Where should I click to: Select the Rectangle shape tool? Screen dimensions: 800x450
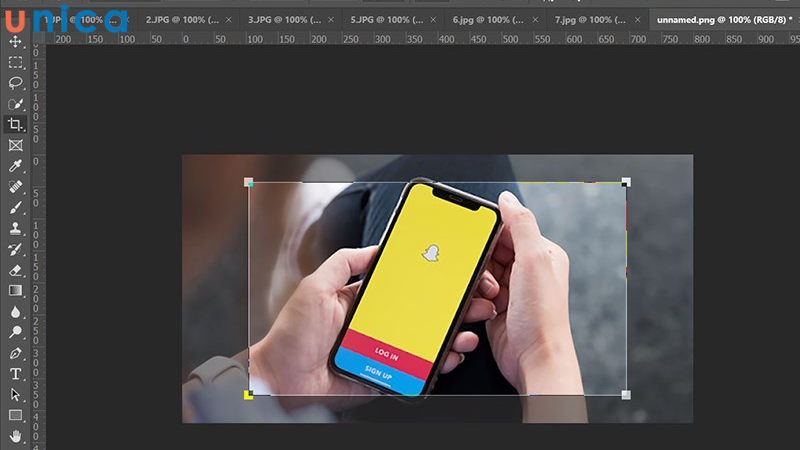pyautogui.click(x=15, y=415)
